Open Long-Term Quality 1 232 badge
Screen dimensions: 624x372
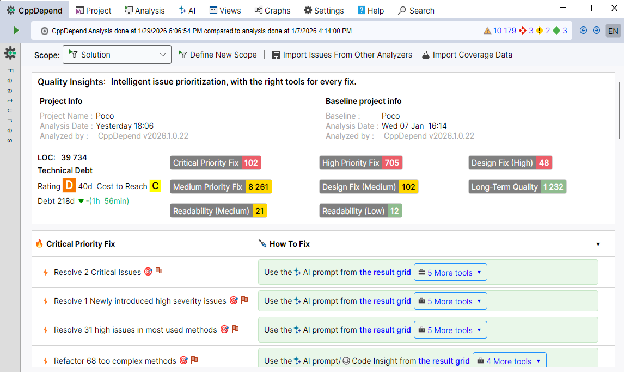coord(517,187)
